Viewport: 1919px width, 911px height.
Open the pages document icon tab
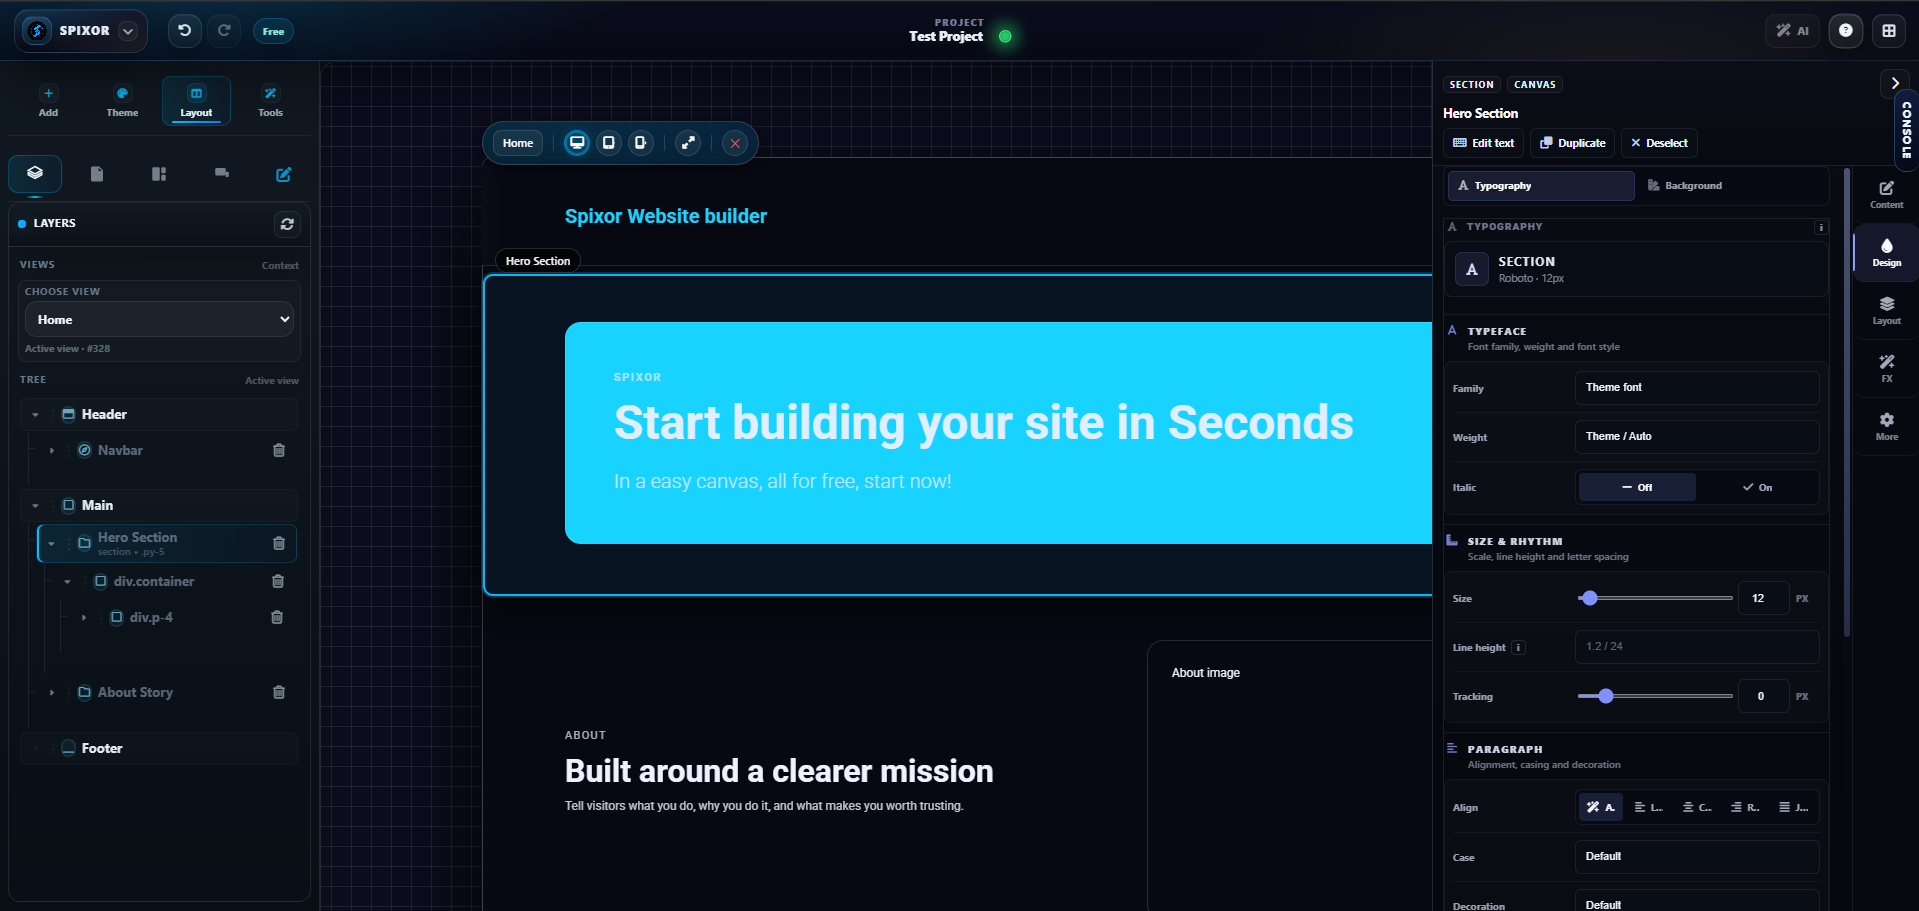coord(97,174)
